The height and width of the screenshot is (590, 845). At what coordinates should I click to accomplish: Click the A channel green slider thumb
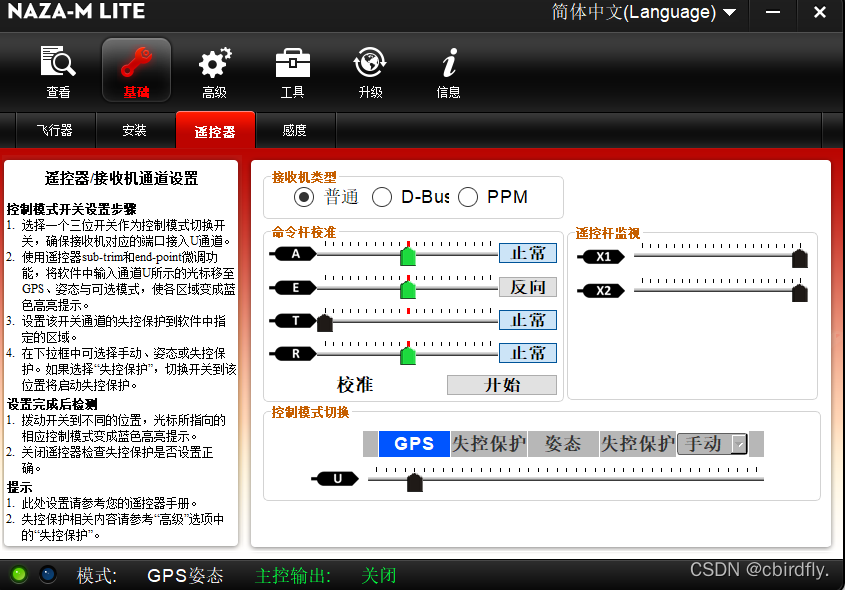click(x=408, y=256)
